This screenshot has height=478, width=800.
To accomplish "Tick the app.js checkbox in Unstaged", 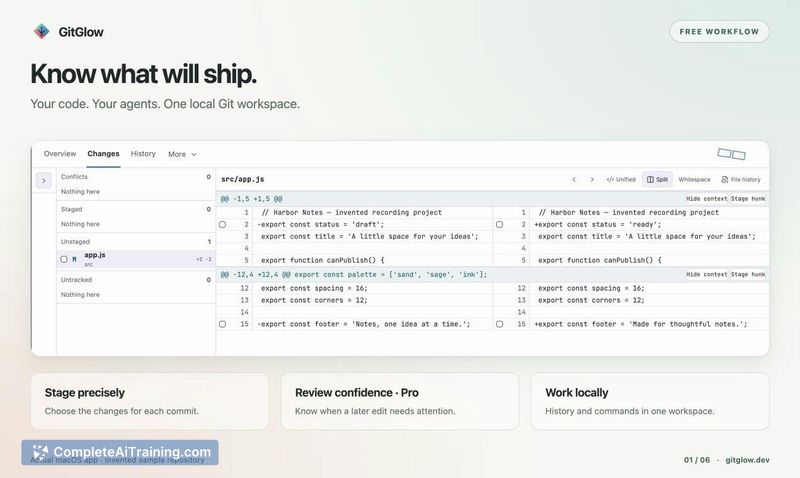I will 64,259.
